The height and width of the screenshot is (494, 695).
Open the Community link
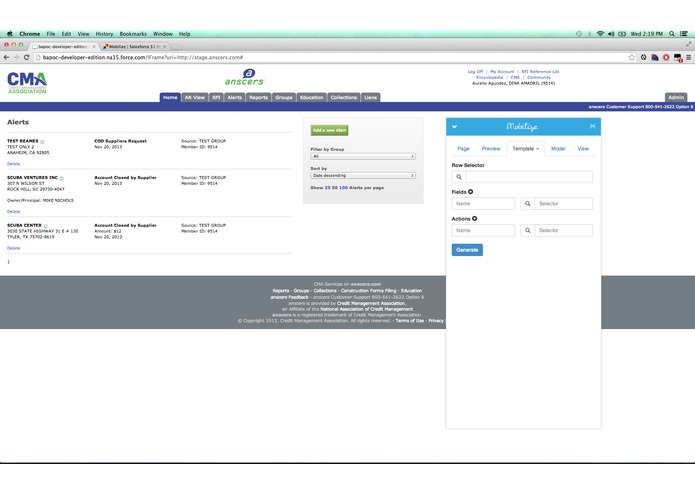pyautogui.click(x=539, y=77)
